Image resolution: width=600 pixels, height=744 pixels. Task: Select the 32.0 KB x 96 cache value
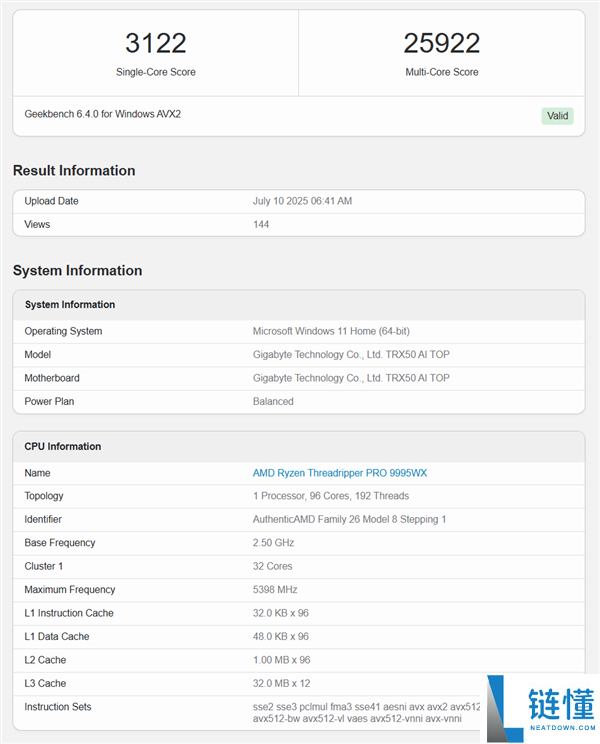click(x=281, y=614)
